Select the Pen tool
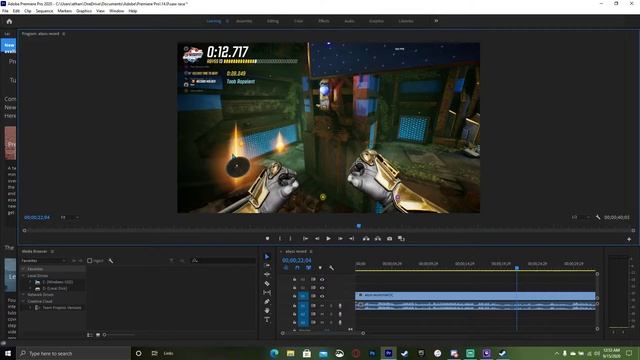The image size is (640, 360). 267,302
